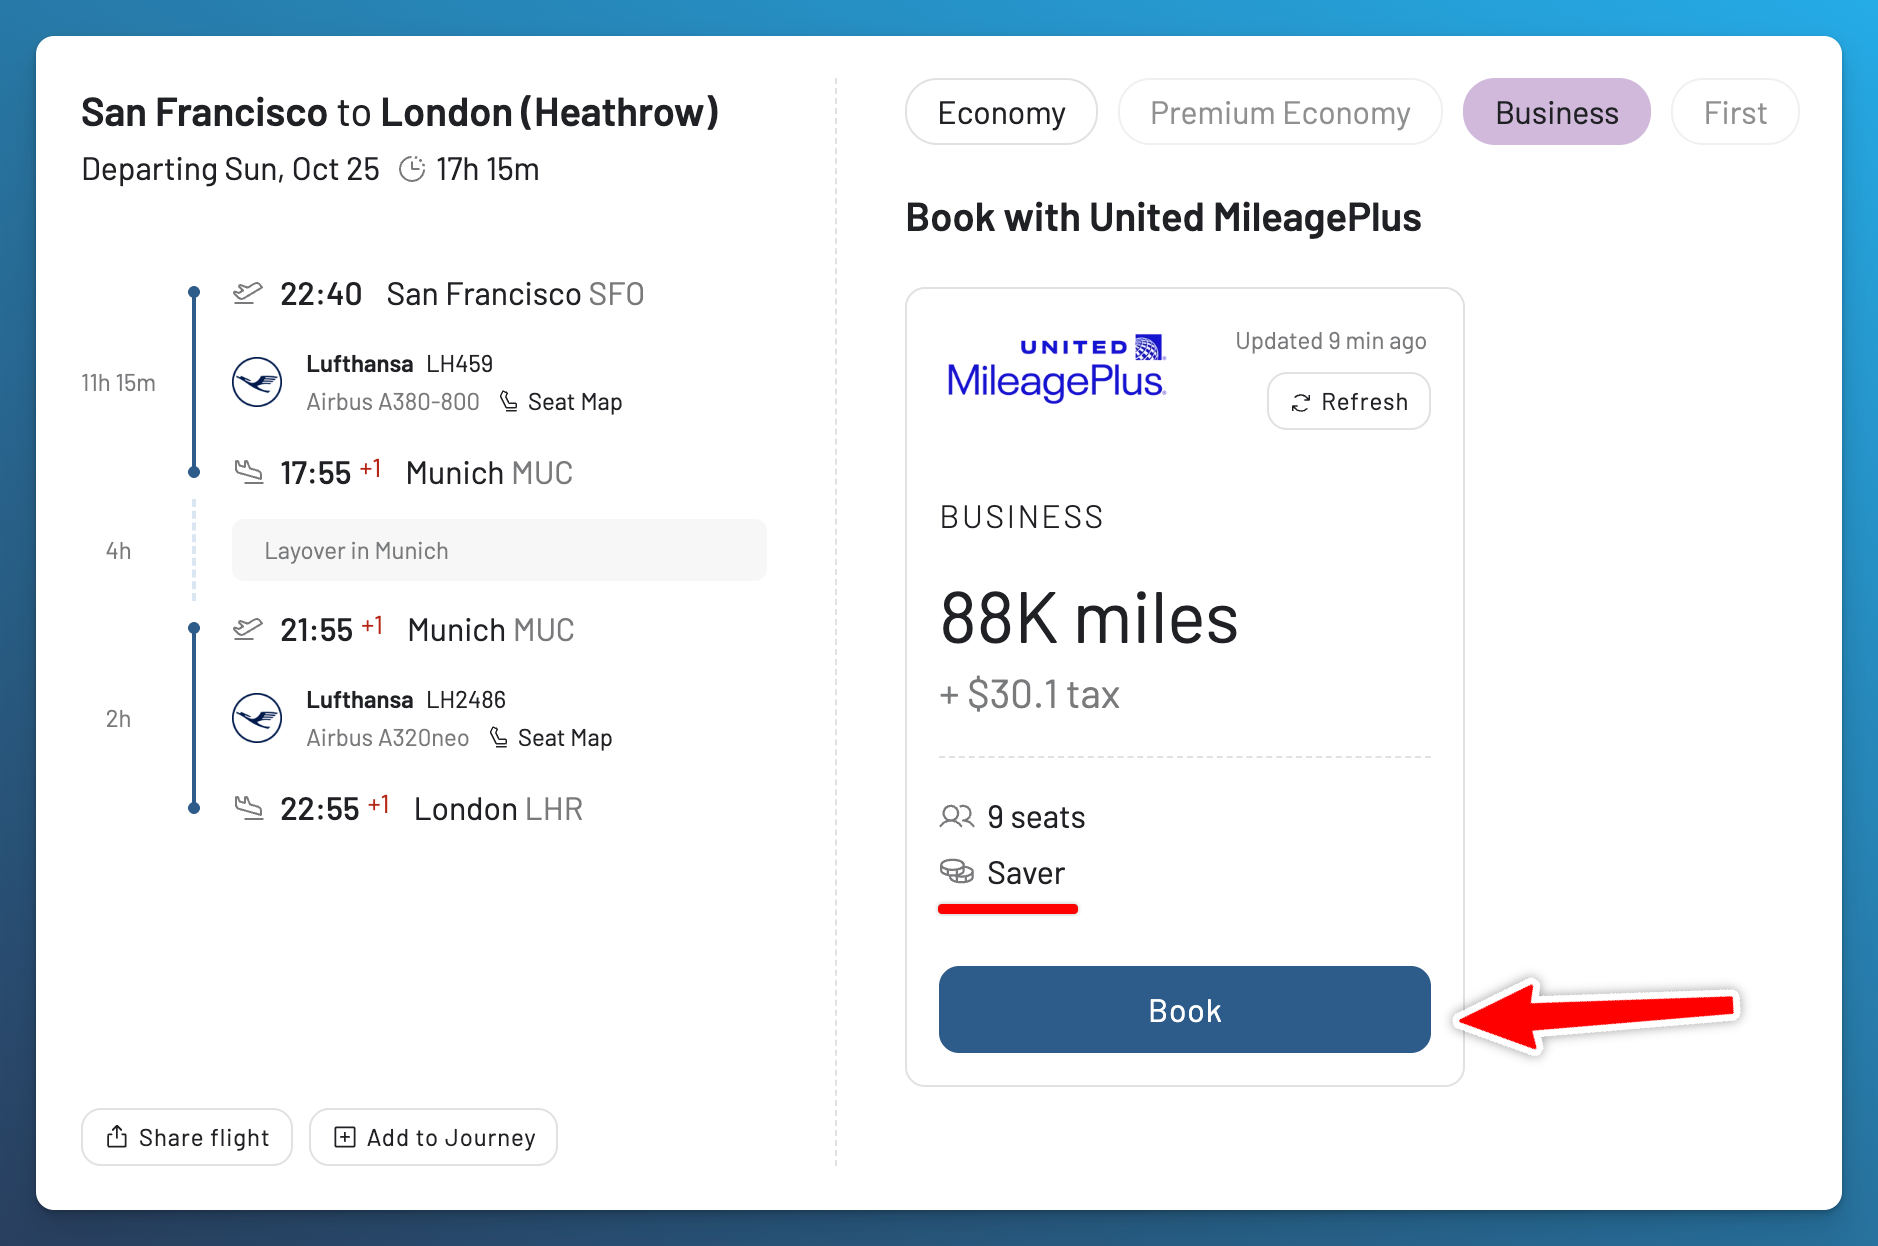Click the Updated 9 min ago text

[1330, 341]
